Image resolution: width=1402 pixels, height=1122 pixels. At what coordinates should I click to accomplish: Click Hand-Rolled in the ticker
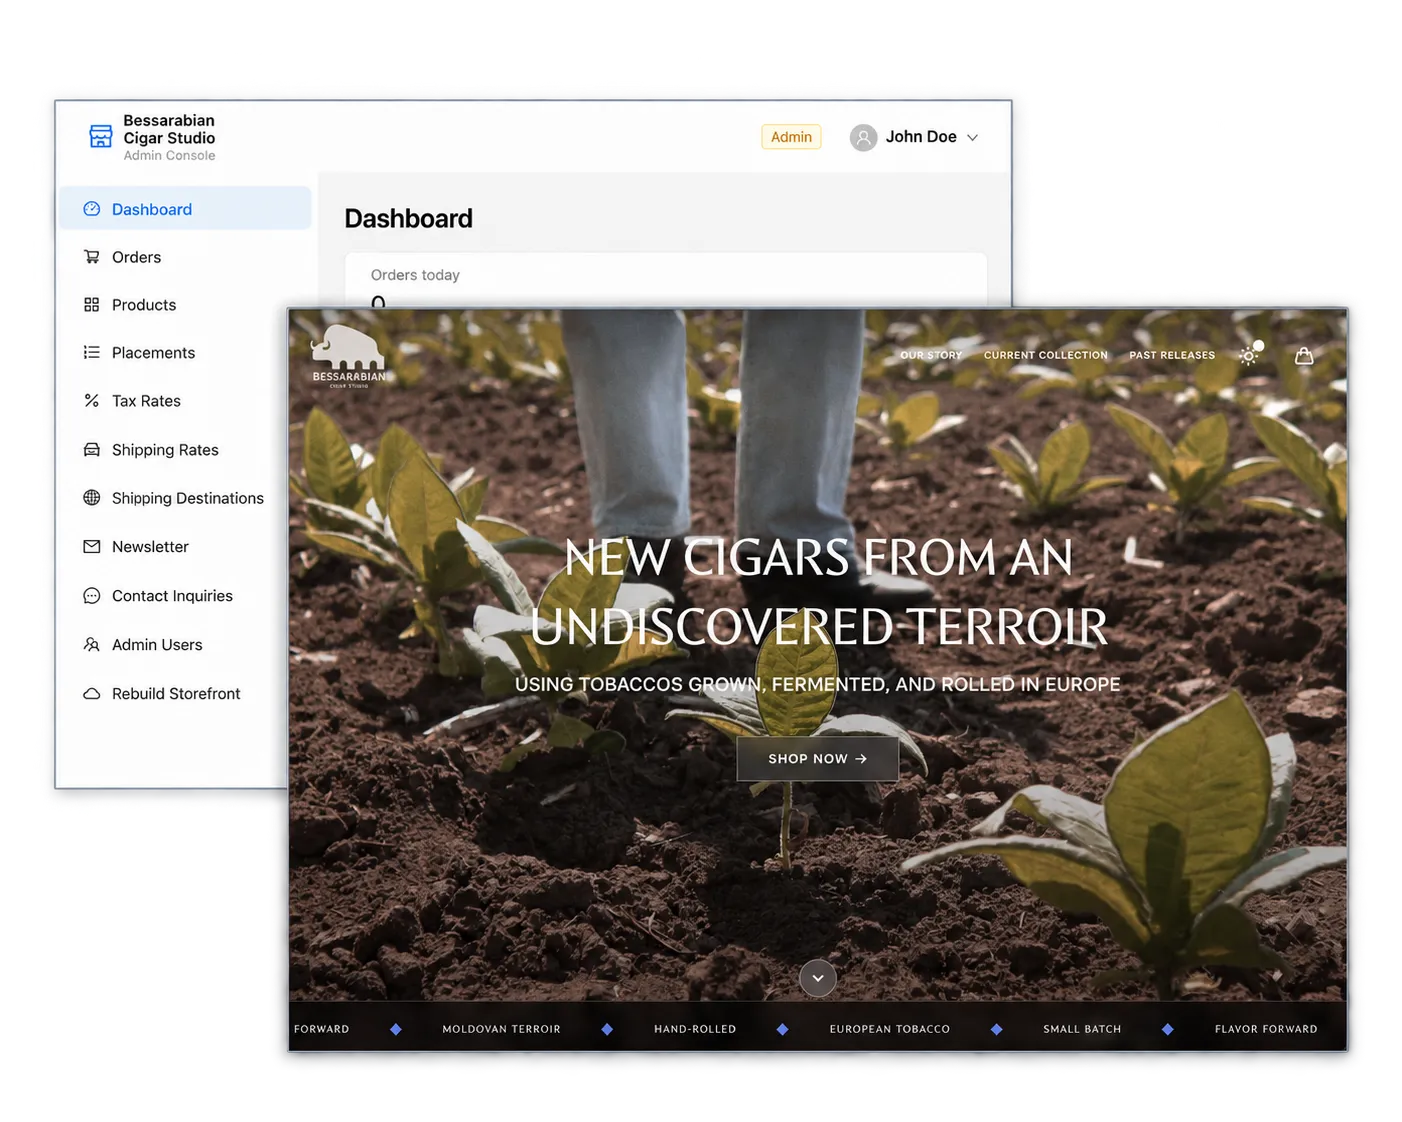pos(695,1029)
